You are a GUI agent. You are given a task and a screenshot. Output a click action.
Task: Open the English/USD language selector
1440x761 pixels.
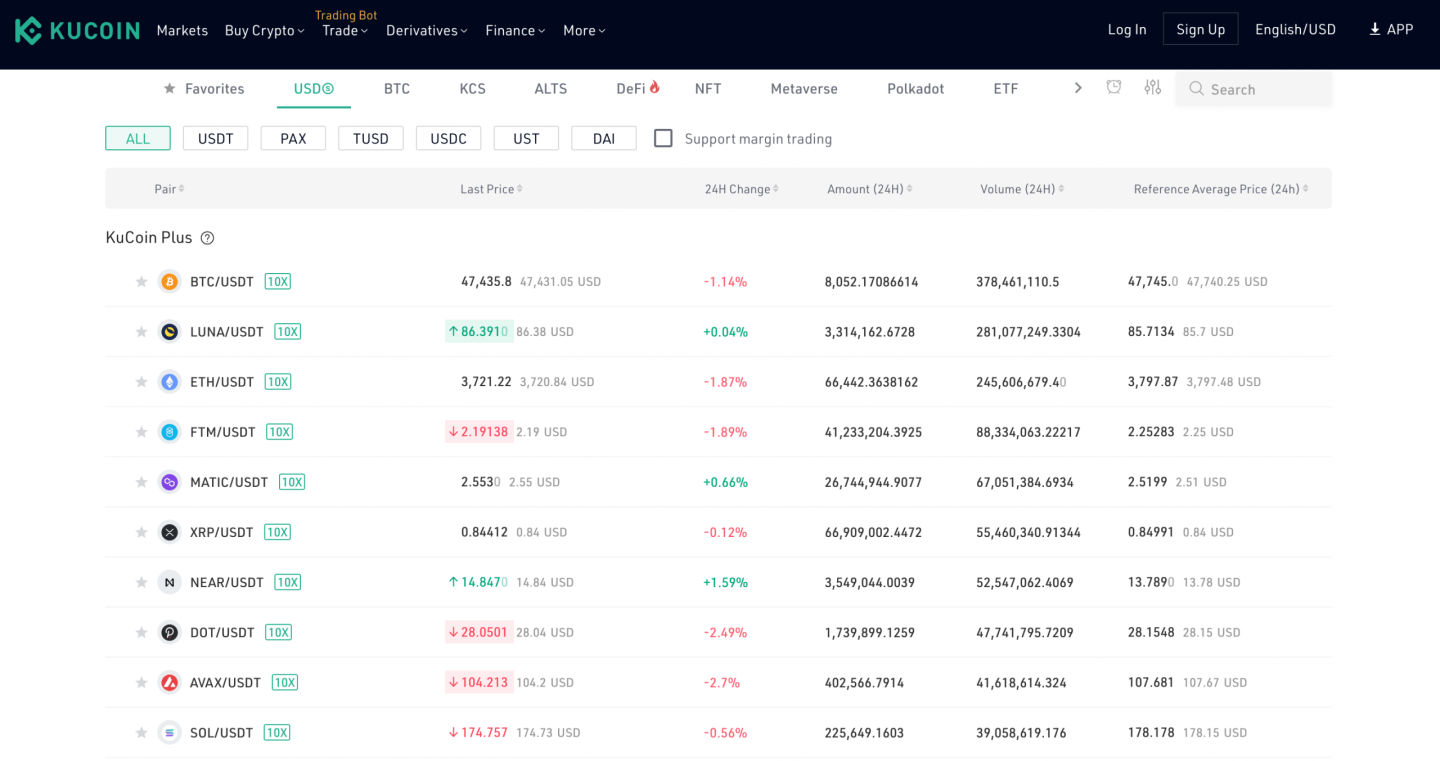[x=1295, y=29]
